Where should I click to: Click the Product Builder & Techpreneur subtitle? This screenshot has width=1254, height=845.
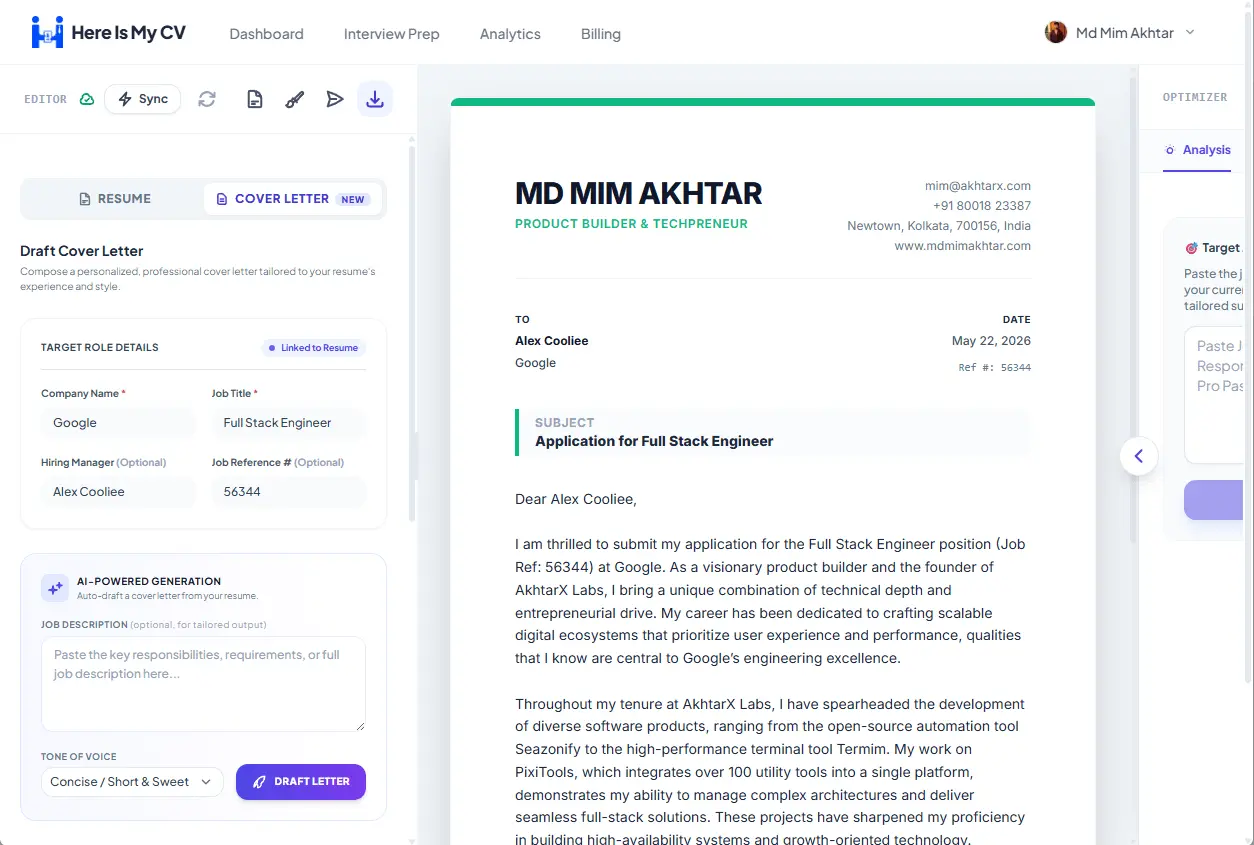pyautogui.click(x=631, y=224)
